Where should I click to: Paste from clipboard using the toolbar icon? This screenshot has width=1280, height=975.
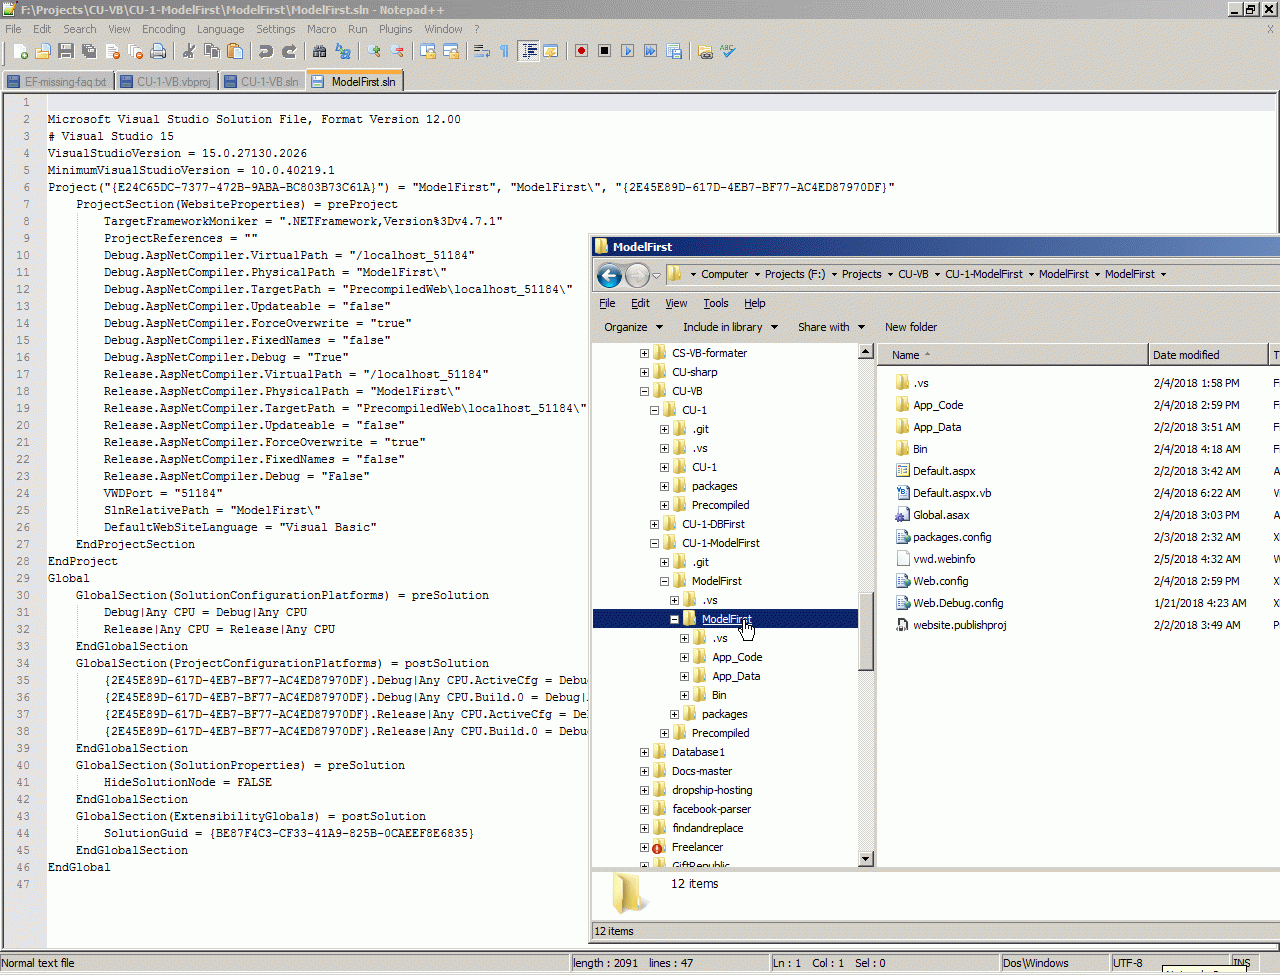click(x=234, y=51)
